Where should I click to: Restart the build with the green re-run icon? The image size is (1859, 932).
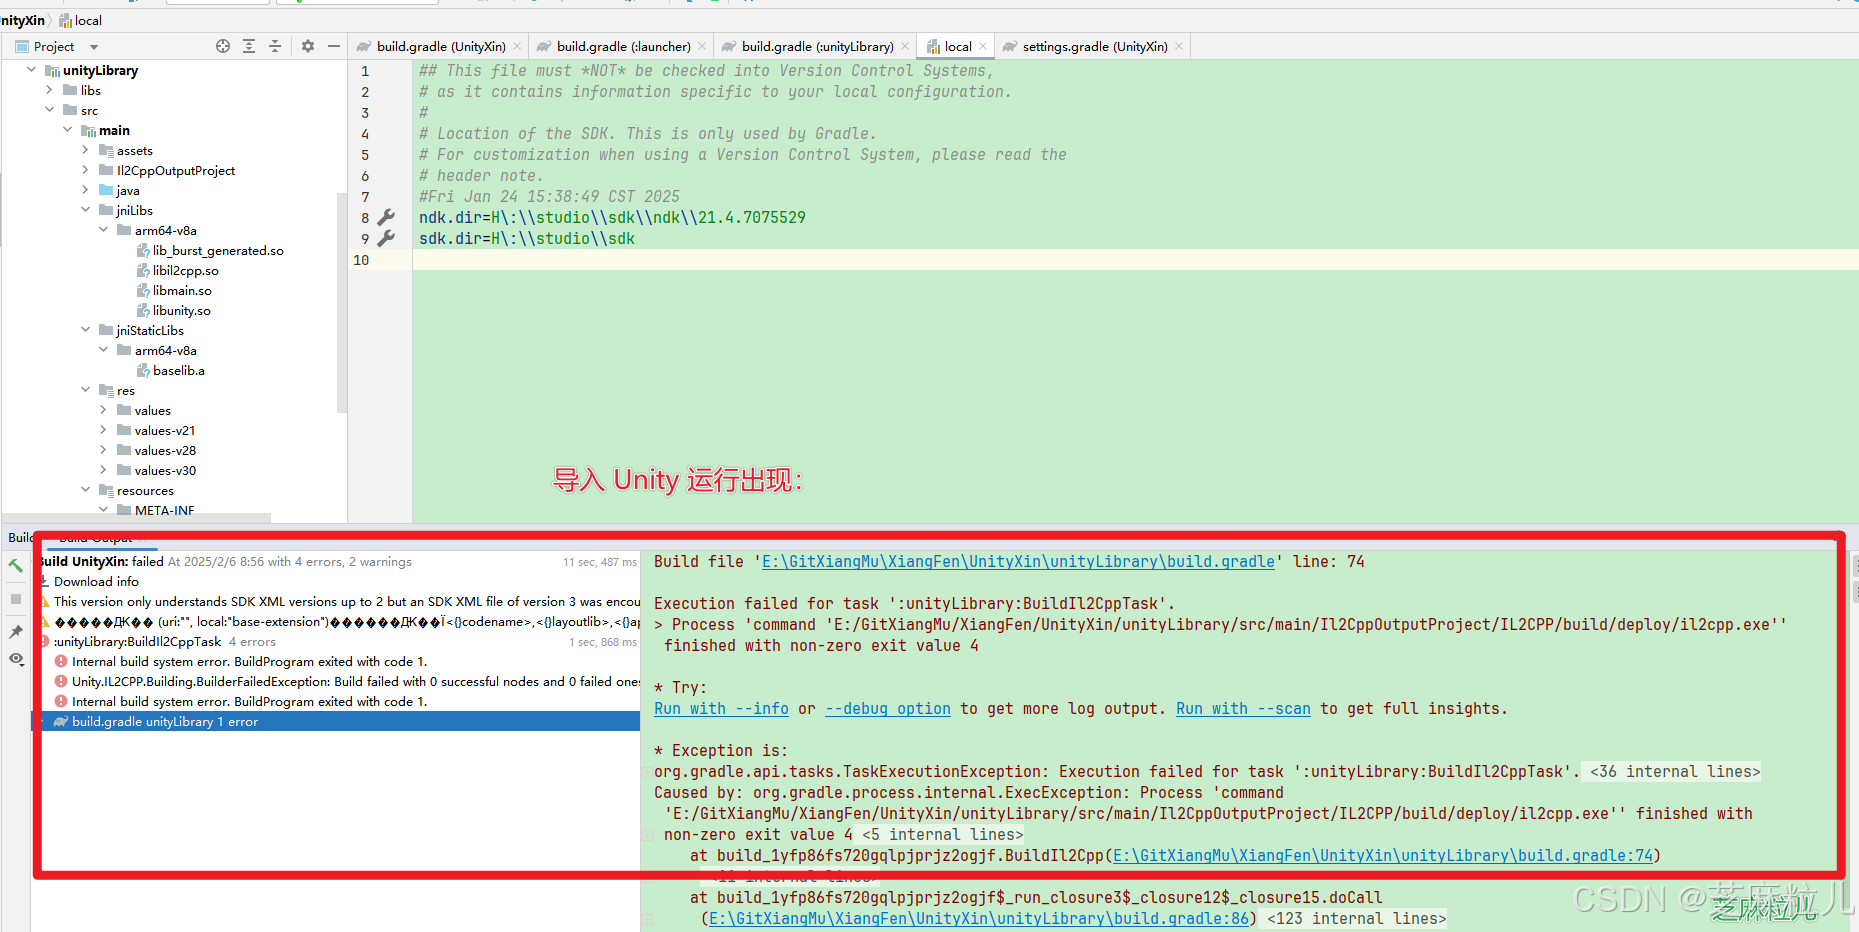(x=15, y=565)
